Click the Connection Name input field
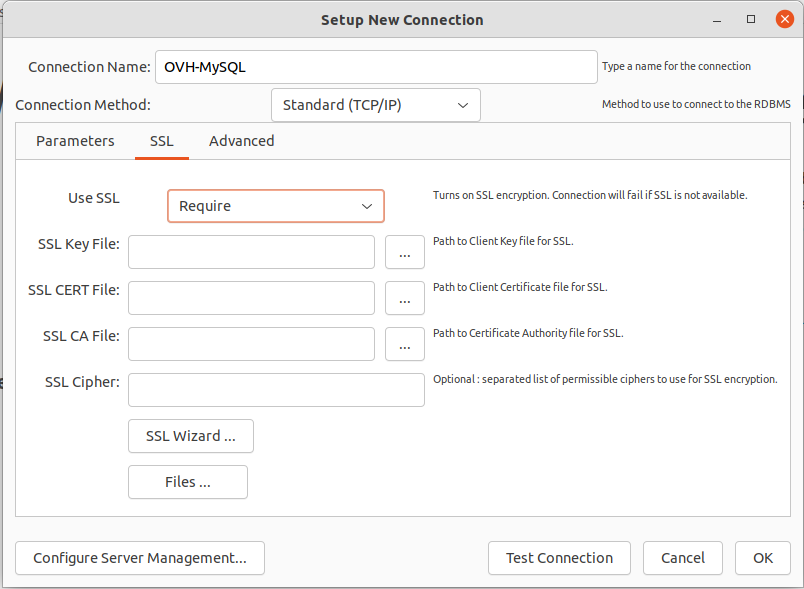This screenshot has height=589, width=804. [x=375, y=66]
